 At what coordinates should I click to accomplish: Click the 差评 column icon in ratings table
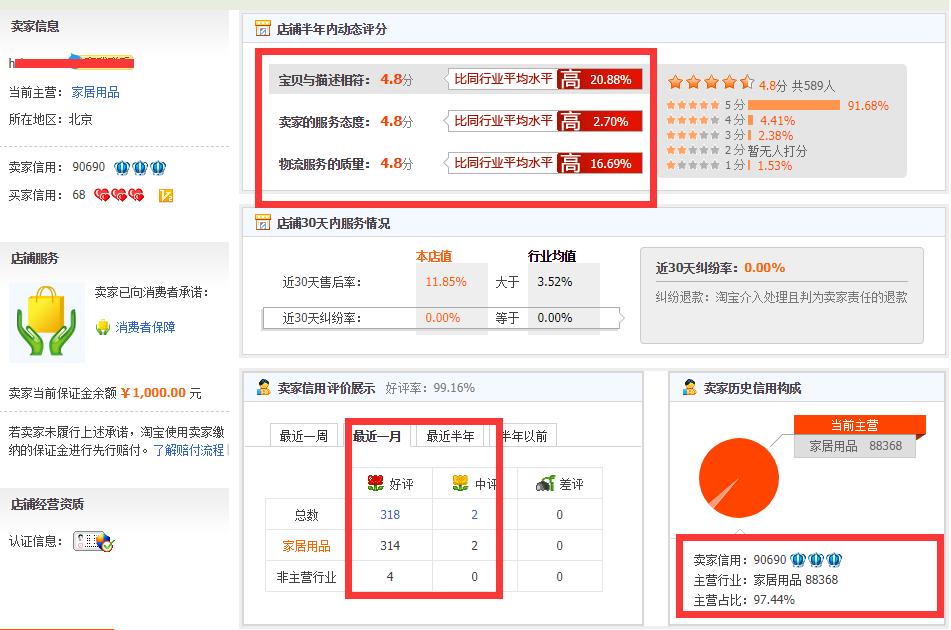(545, 484)
